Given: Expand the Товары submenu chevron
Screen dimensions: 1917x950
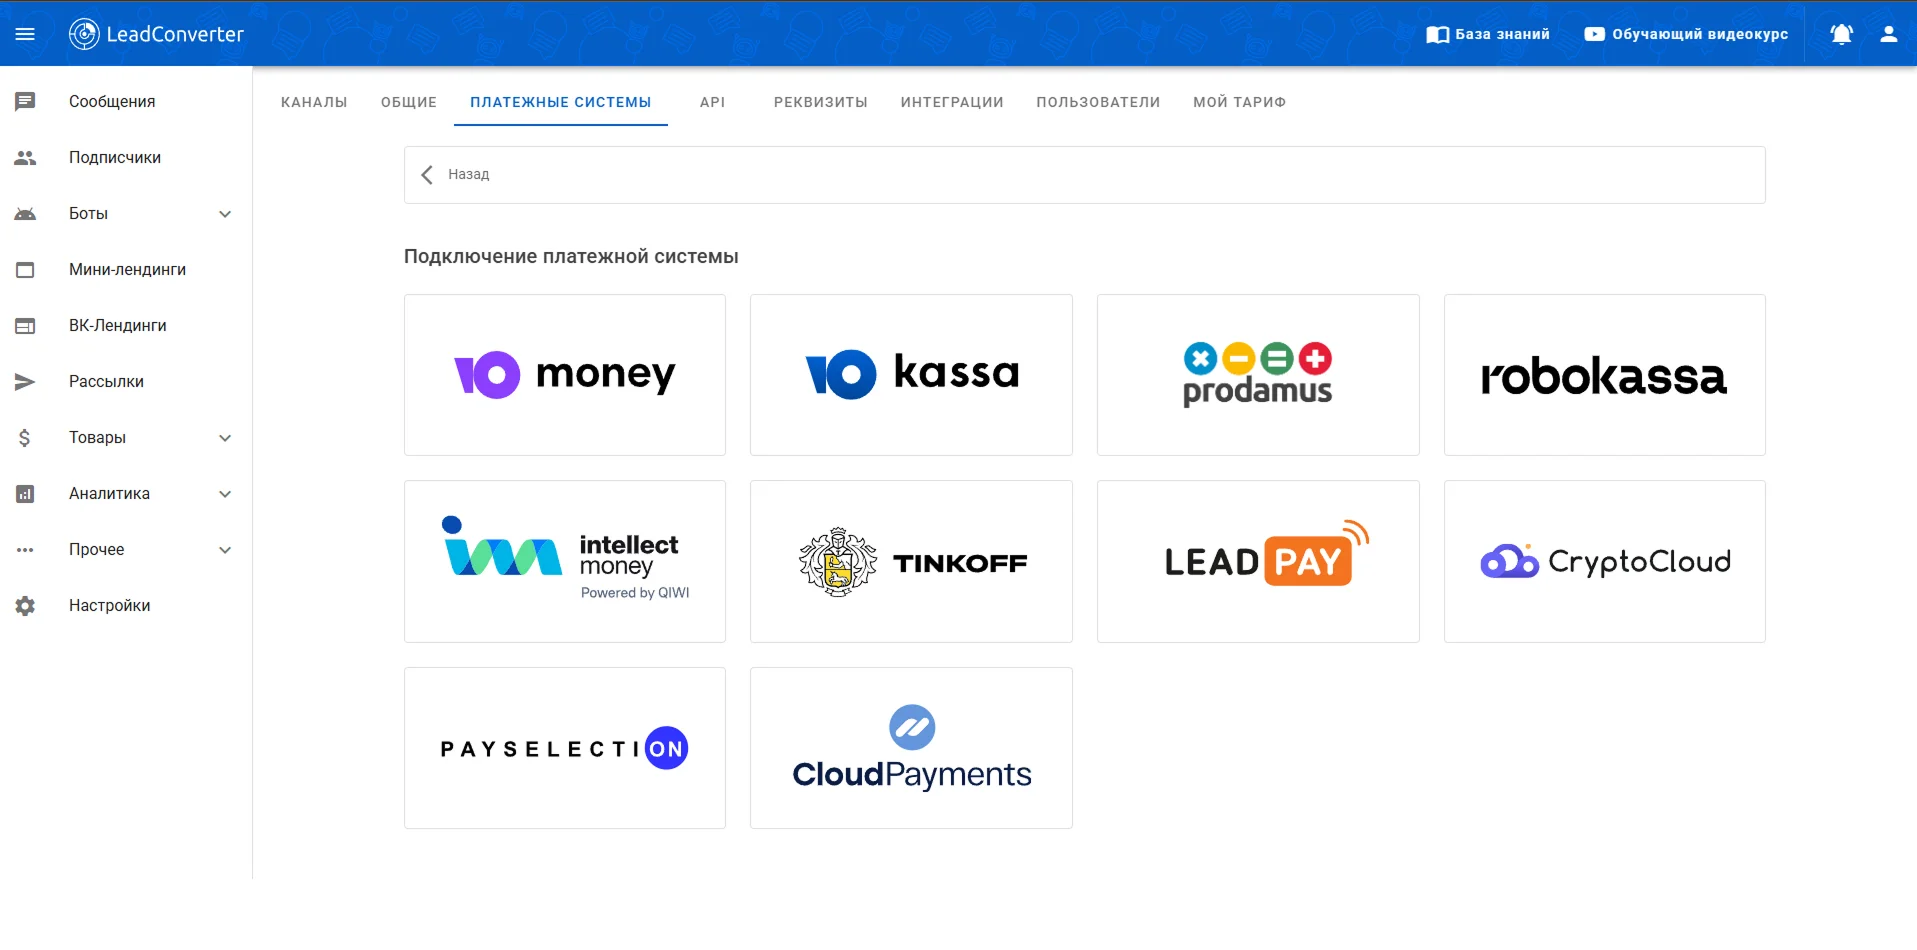Looking at the screenshot, I should point(225,438).
